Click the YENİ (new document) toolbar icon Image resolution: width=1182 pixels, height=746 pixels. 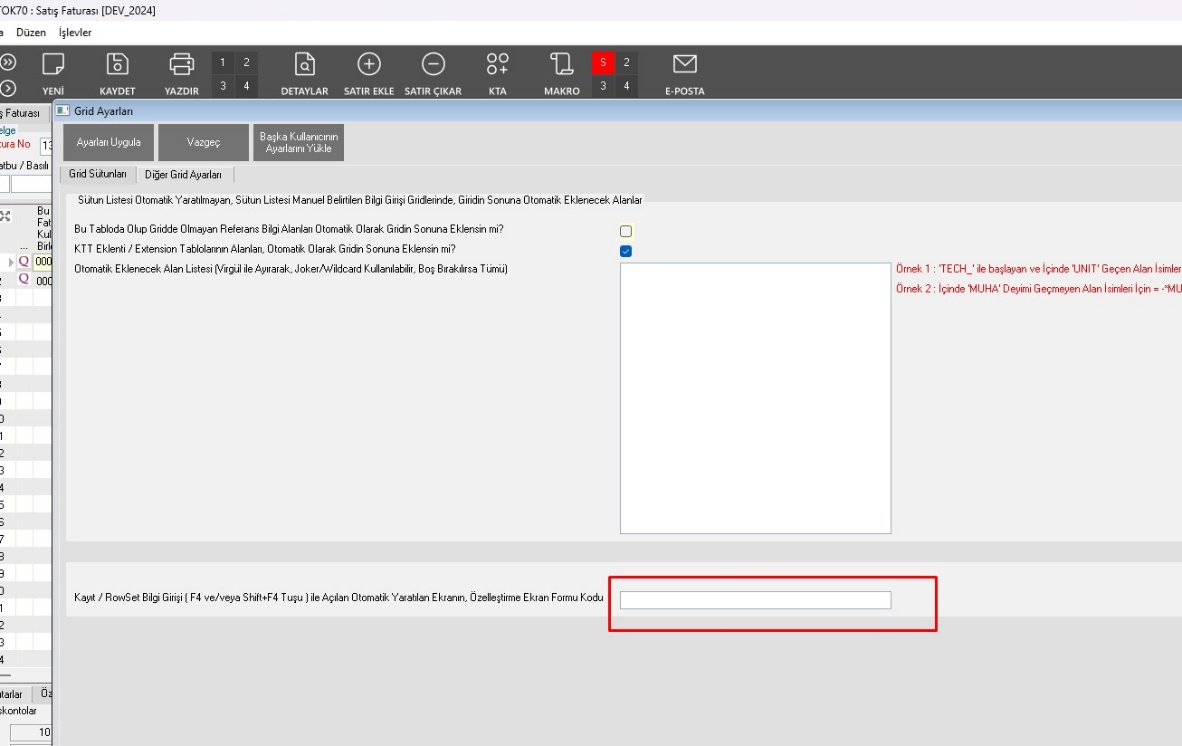point(53,65)
